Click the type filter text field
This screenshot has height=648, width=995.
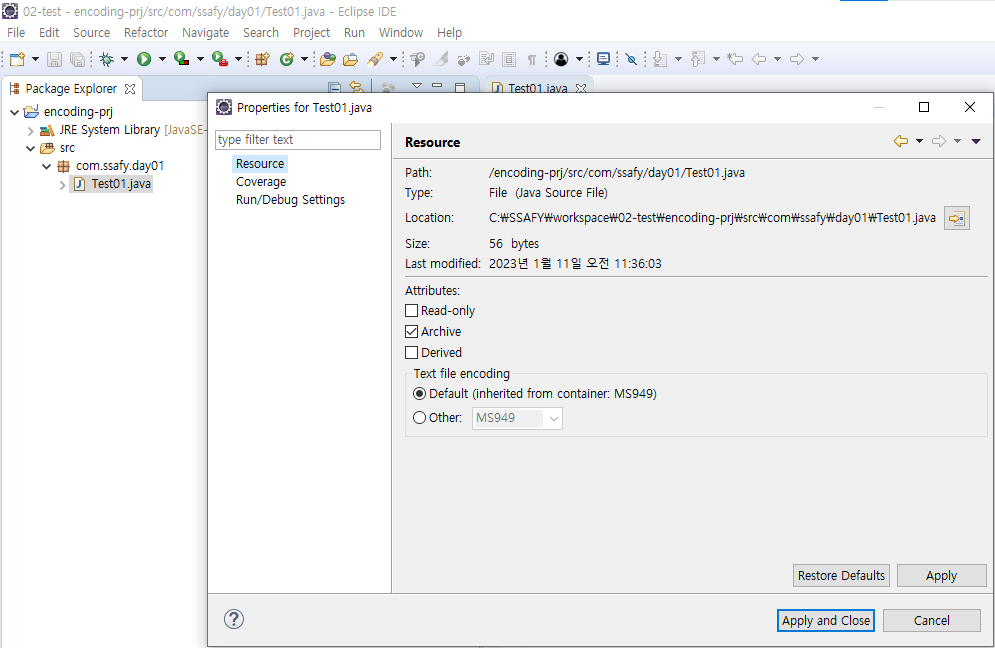tap(298, 140)
